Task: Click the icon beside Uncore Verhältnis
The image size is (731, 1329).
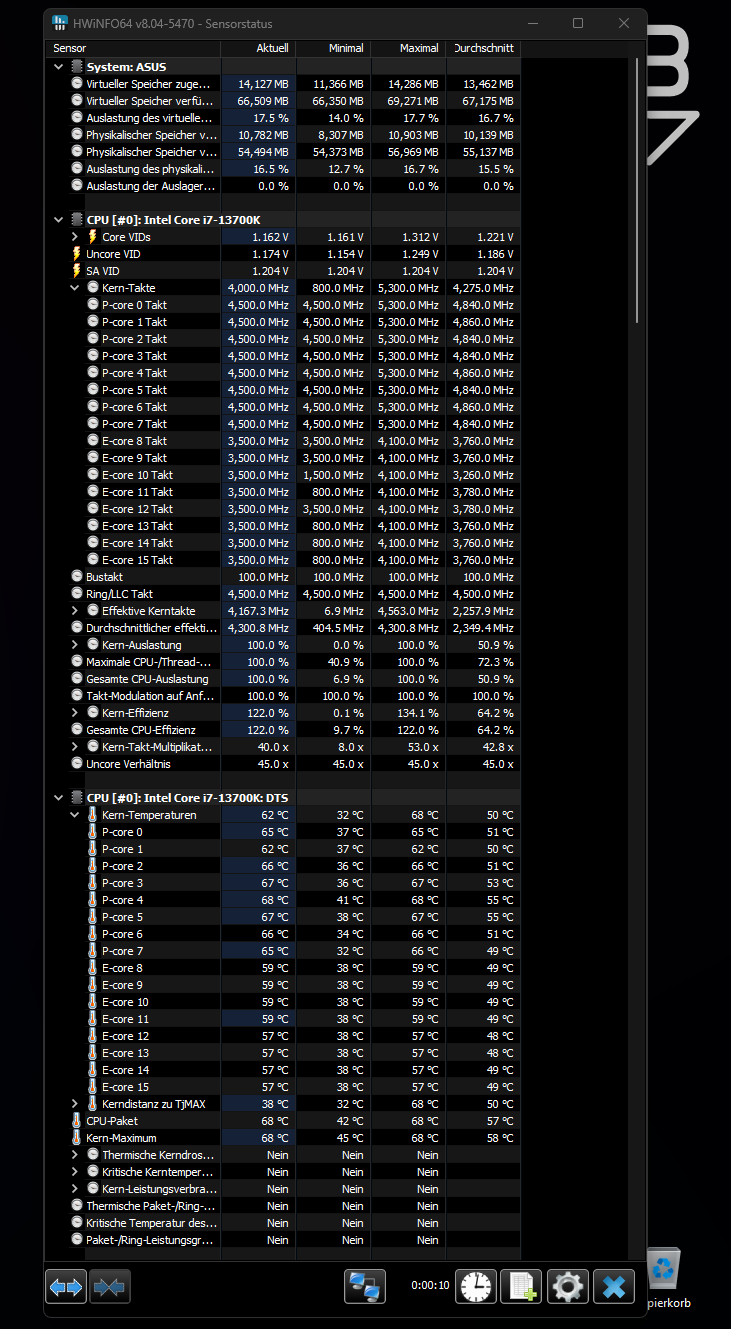Action: (77, 764)
